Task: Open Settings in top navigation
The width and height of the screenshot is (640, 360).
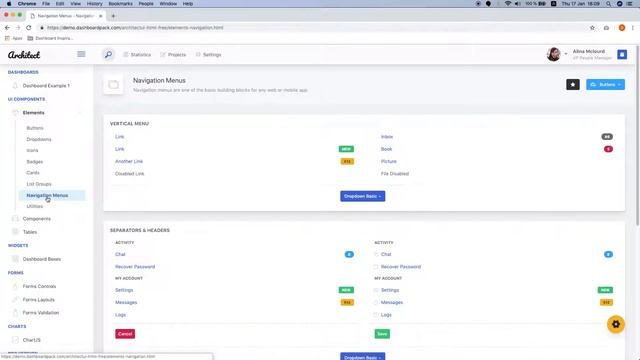Action: (208, 55)
